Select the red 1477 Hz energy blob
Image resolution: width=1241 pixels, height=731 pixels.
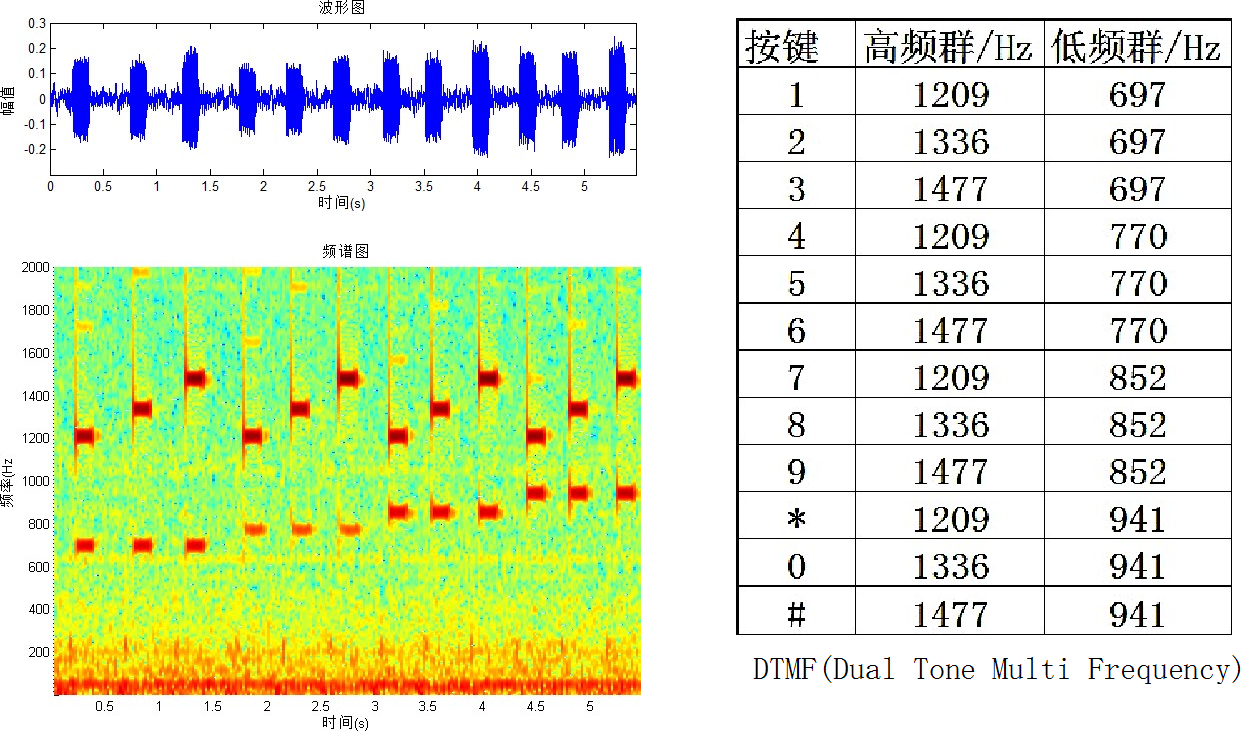point(193,378)
